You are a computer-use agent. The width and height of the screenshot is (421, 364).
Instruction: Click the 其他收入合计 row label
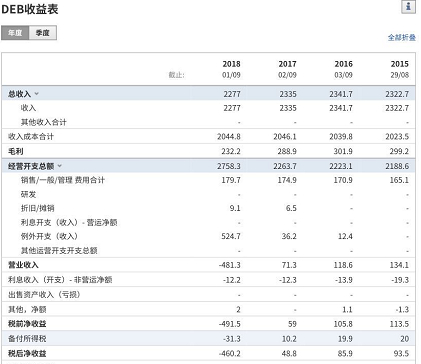pos(44,122)
